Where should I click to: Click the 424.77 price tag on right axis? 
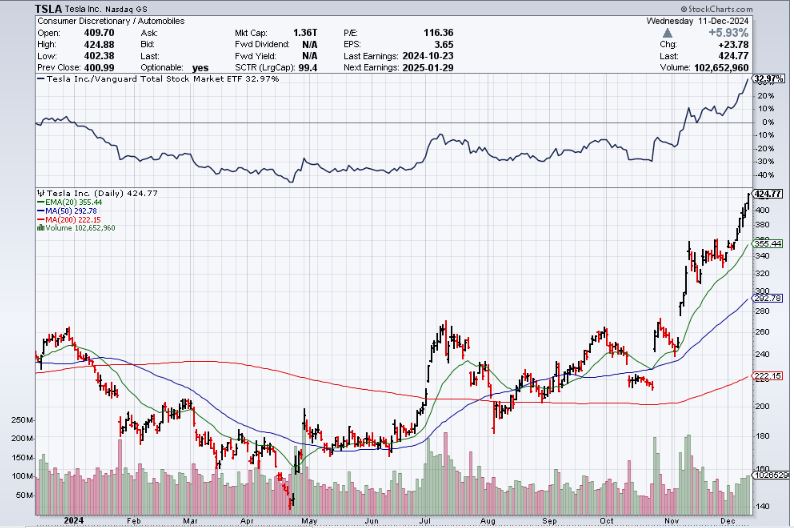[768, 194]
